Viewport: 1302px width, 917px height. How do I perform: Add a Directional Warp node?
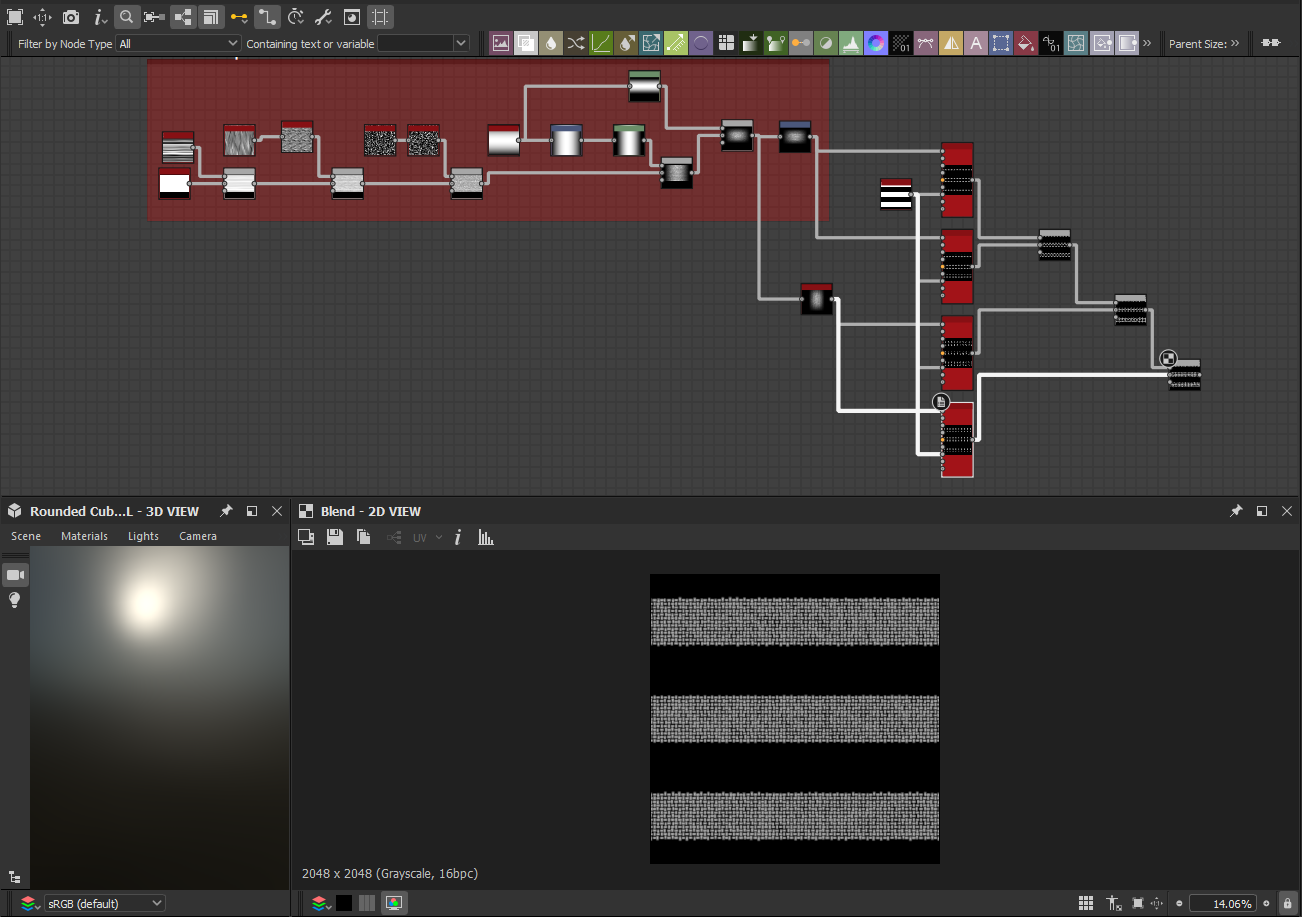click(x=651, y=43)
